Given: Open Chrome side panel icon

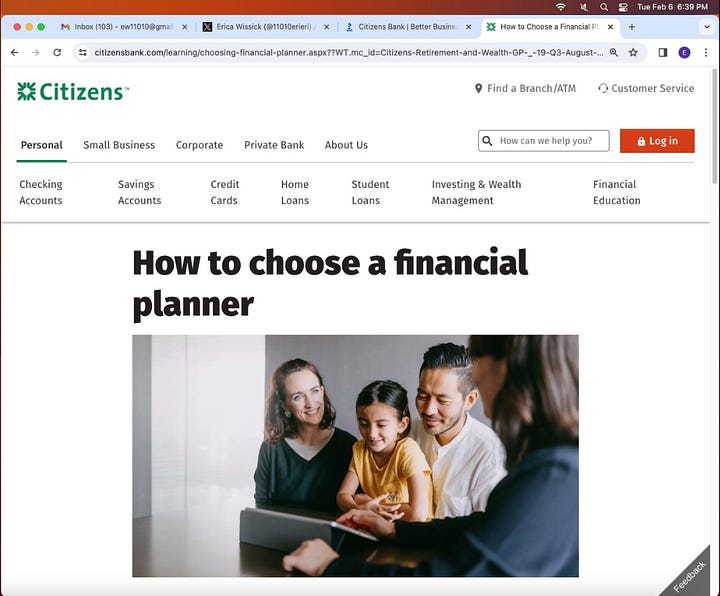Looking at the screenshot, I should pyautogui.click(x=663, y=52).
